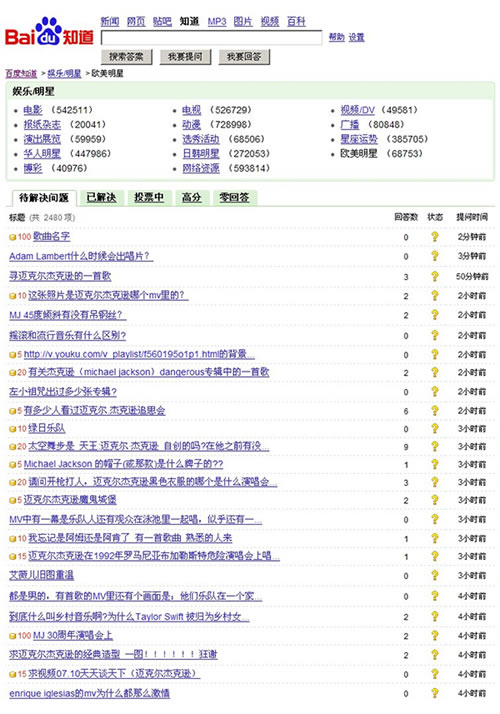Select the 零回答 tab
This screenshot has height=714, width=500.
[x=235, y=198]
